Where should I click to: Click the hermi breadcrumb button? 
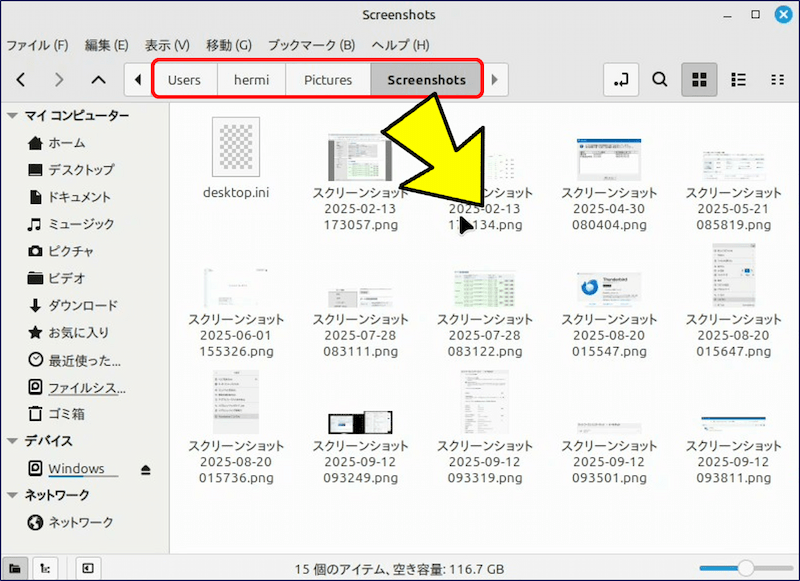[x=251, y=80]
